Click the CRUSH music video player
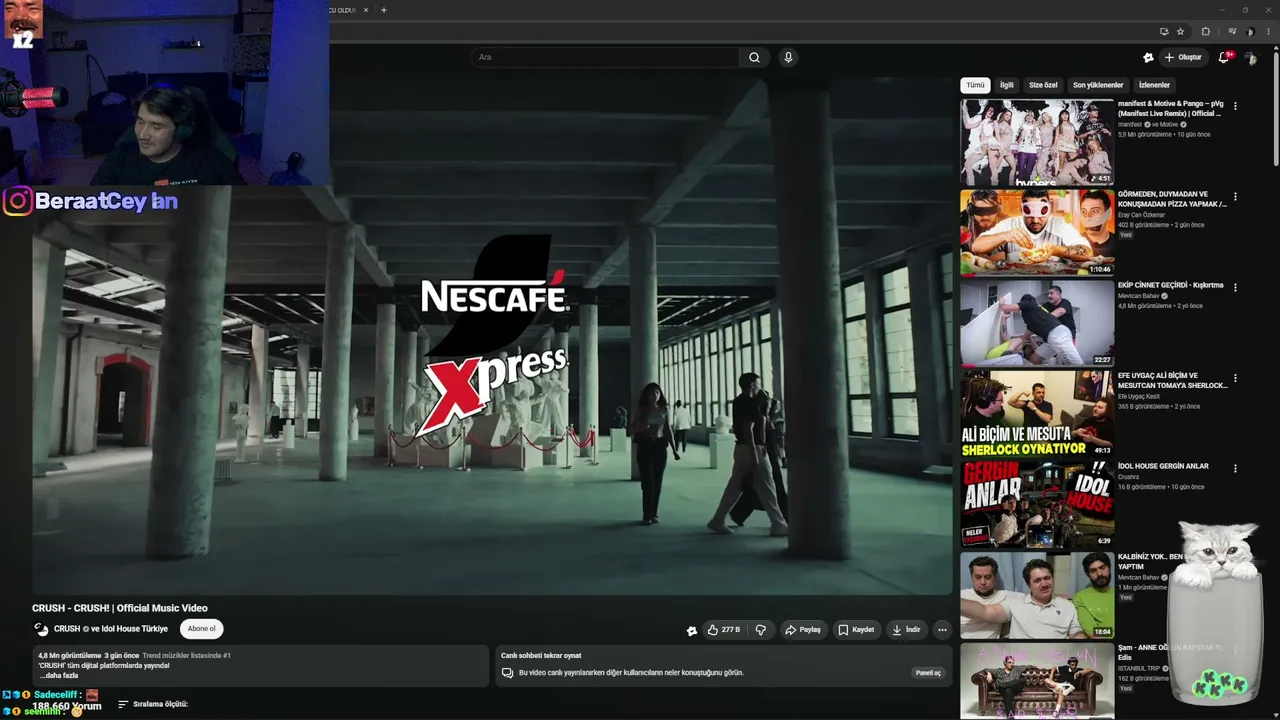 (x=492, y=335)
